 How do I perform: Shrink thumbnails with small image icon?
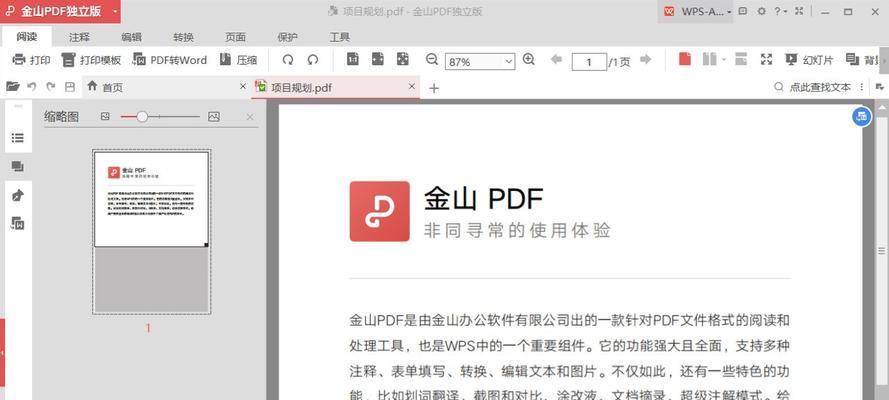coord(105,116)
